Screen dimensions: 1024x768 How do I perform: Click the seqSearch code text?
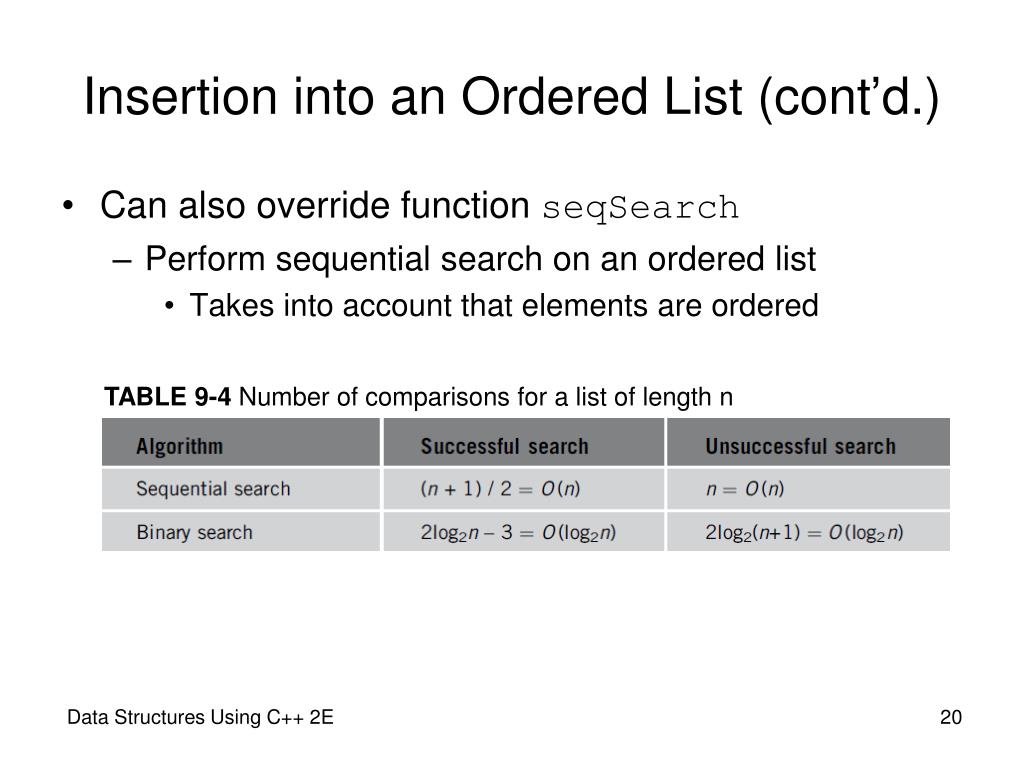click(640, 209)
